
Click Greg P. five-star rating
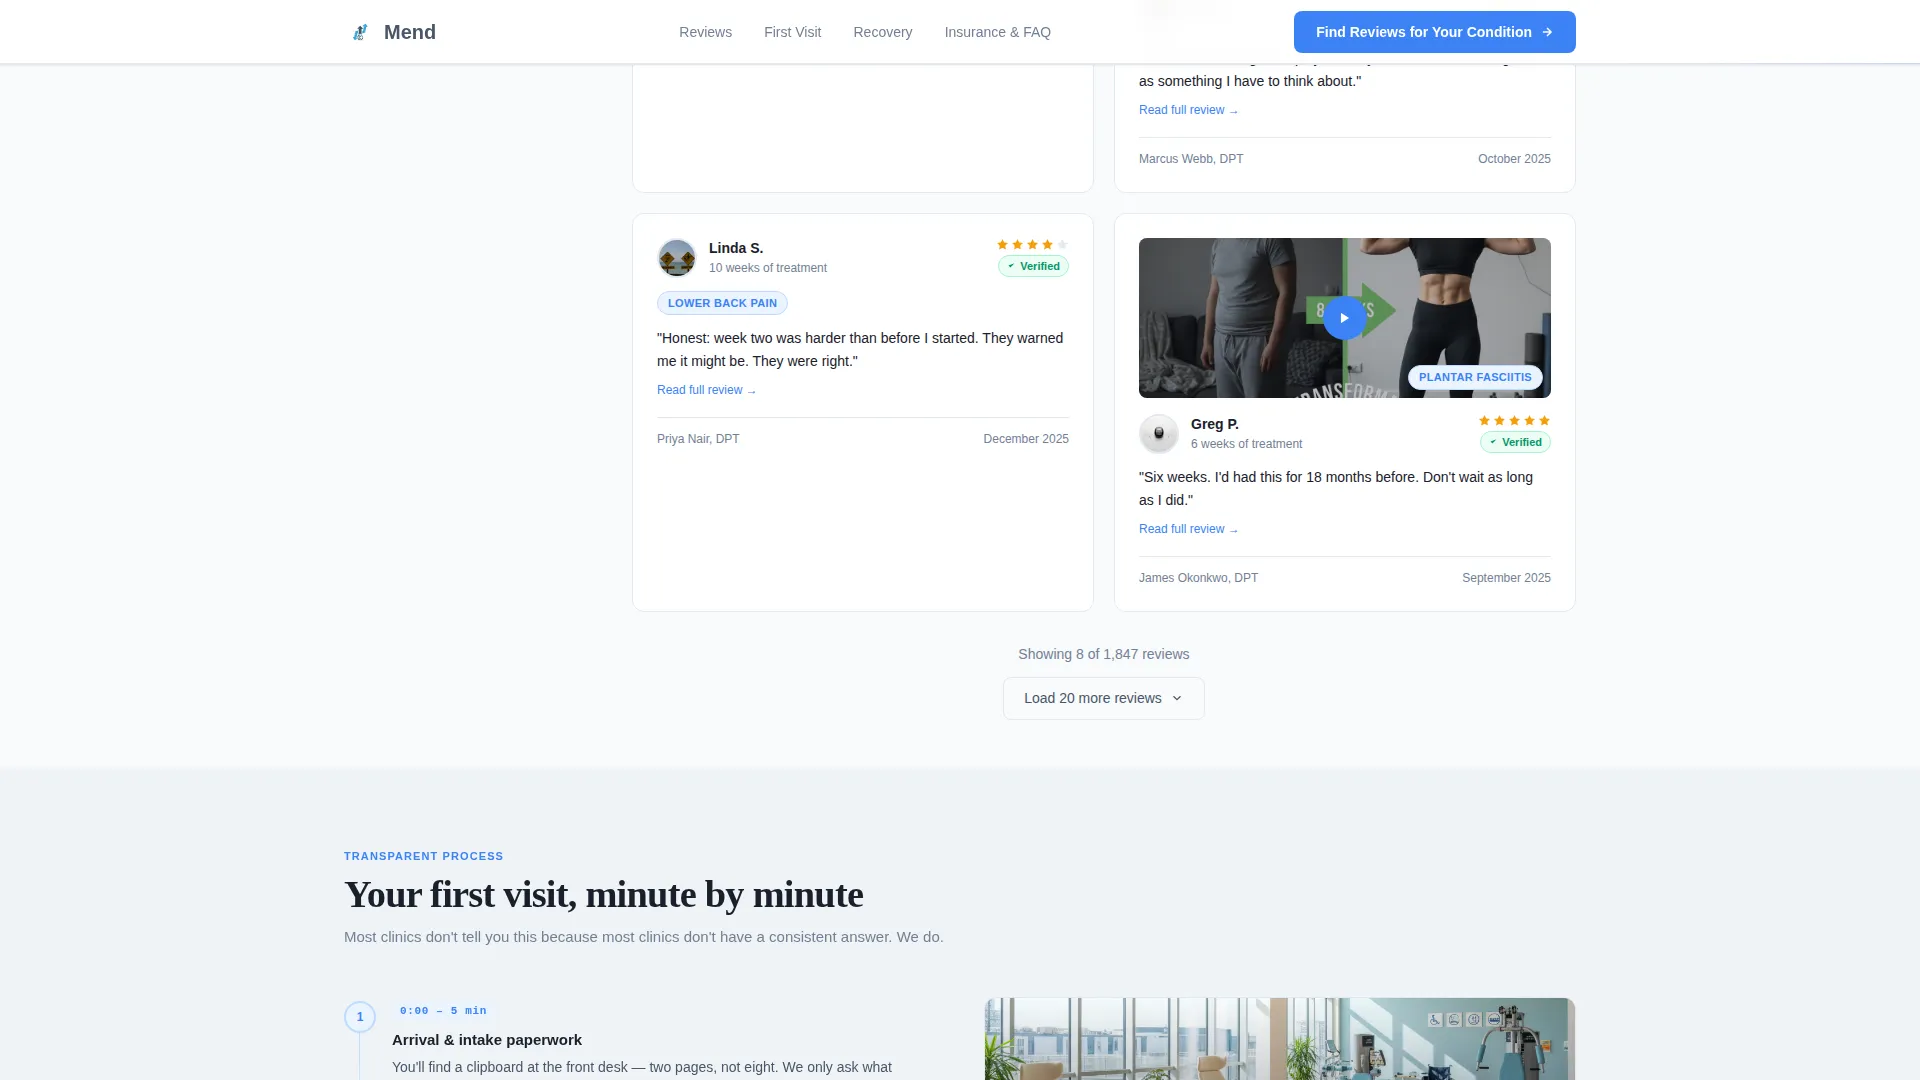point(1514,421)
